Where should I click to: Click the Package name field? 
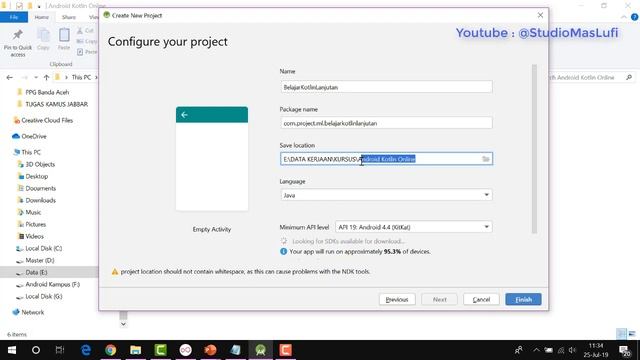tap(386, 123)
